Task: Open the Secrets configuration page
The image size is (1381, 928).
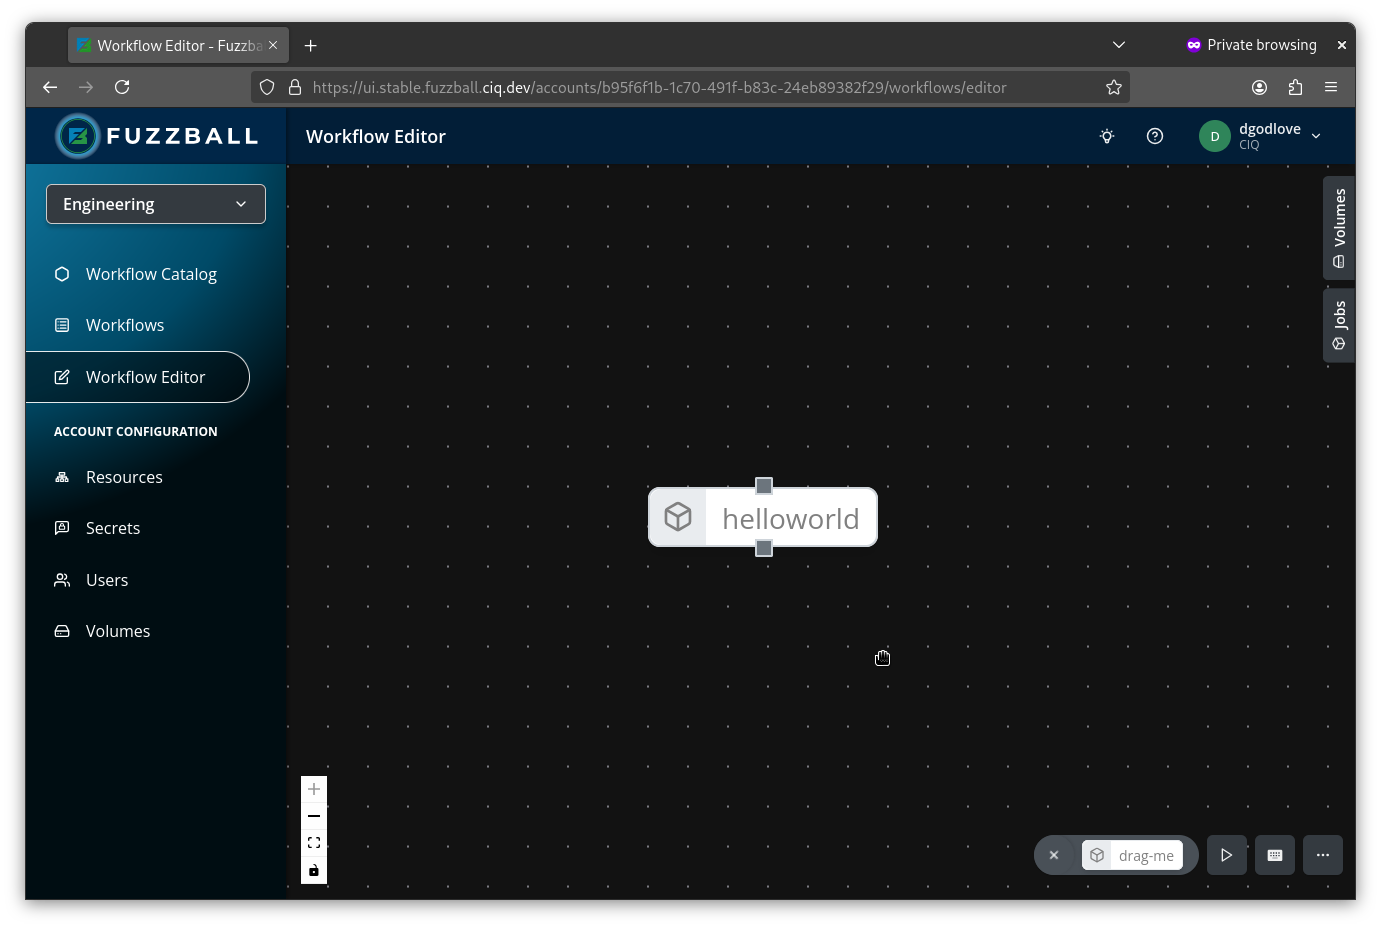Action: (113, 528)
